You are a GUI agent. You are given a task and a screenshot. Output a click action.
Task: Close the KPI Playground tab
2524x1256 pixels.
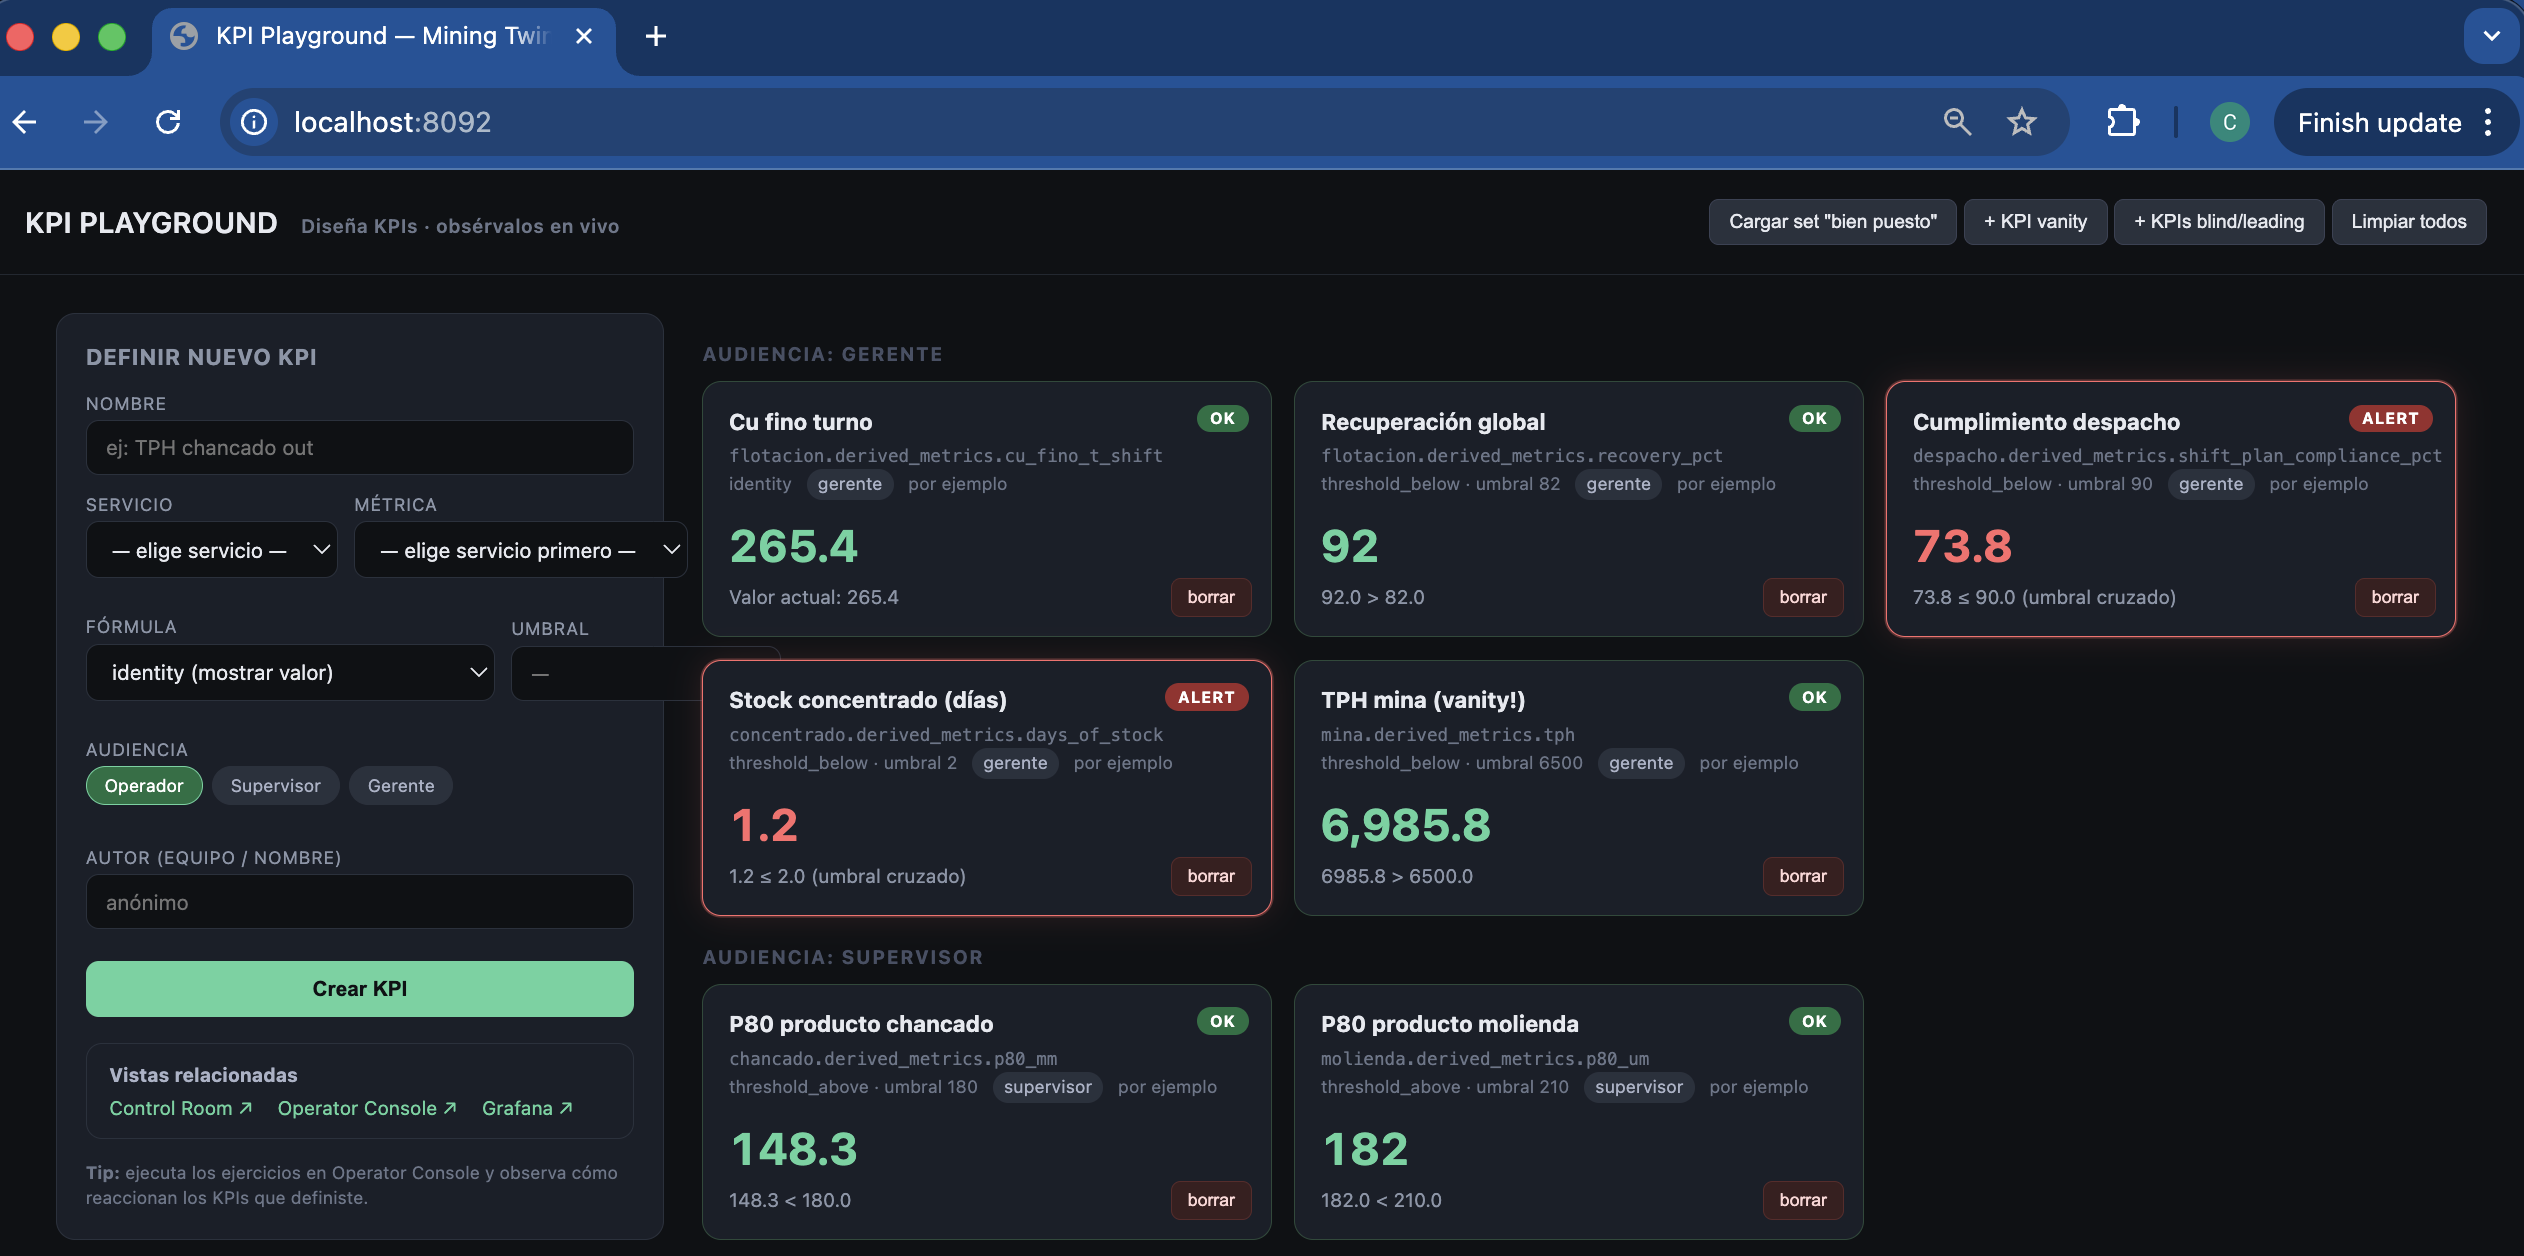584,37
